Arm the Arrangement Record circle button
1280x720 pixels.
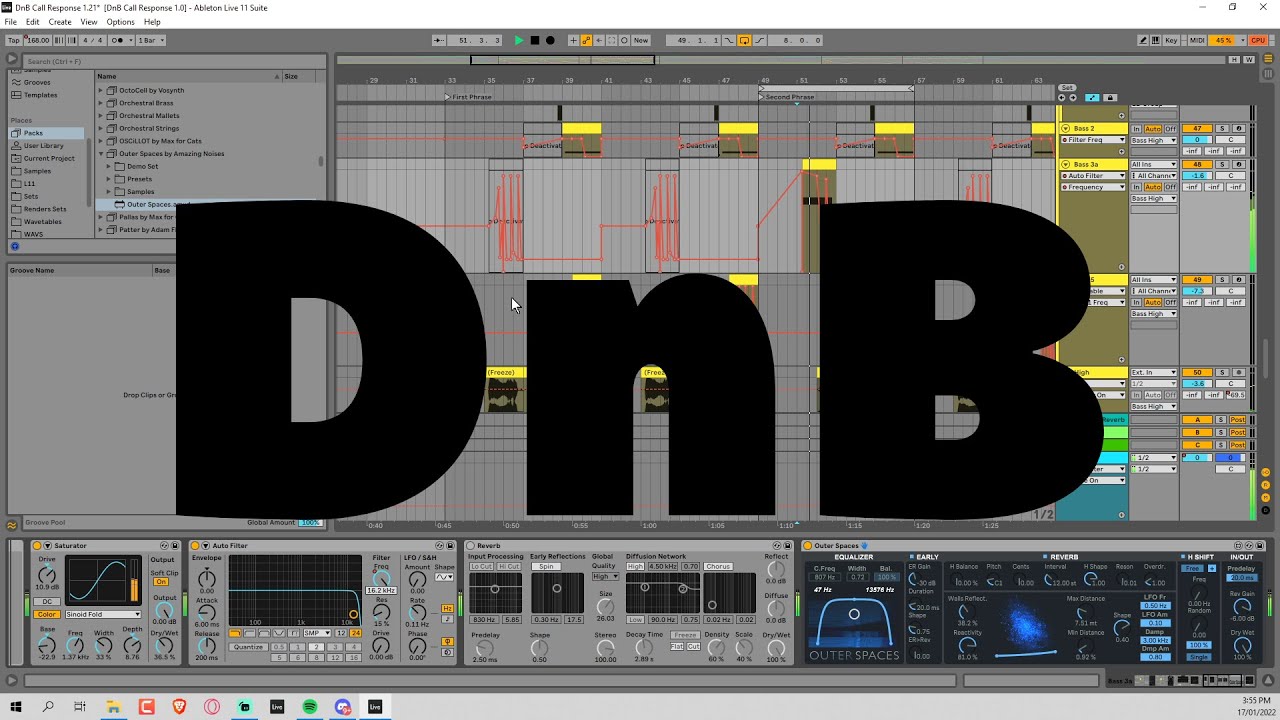click(x=550, y=40)
